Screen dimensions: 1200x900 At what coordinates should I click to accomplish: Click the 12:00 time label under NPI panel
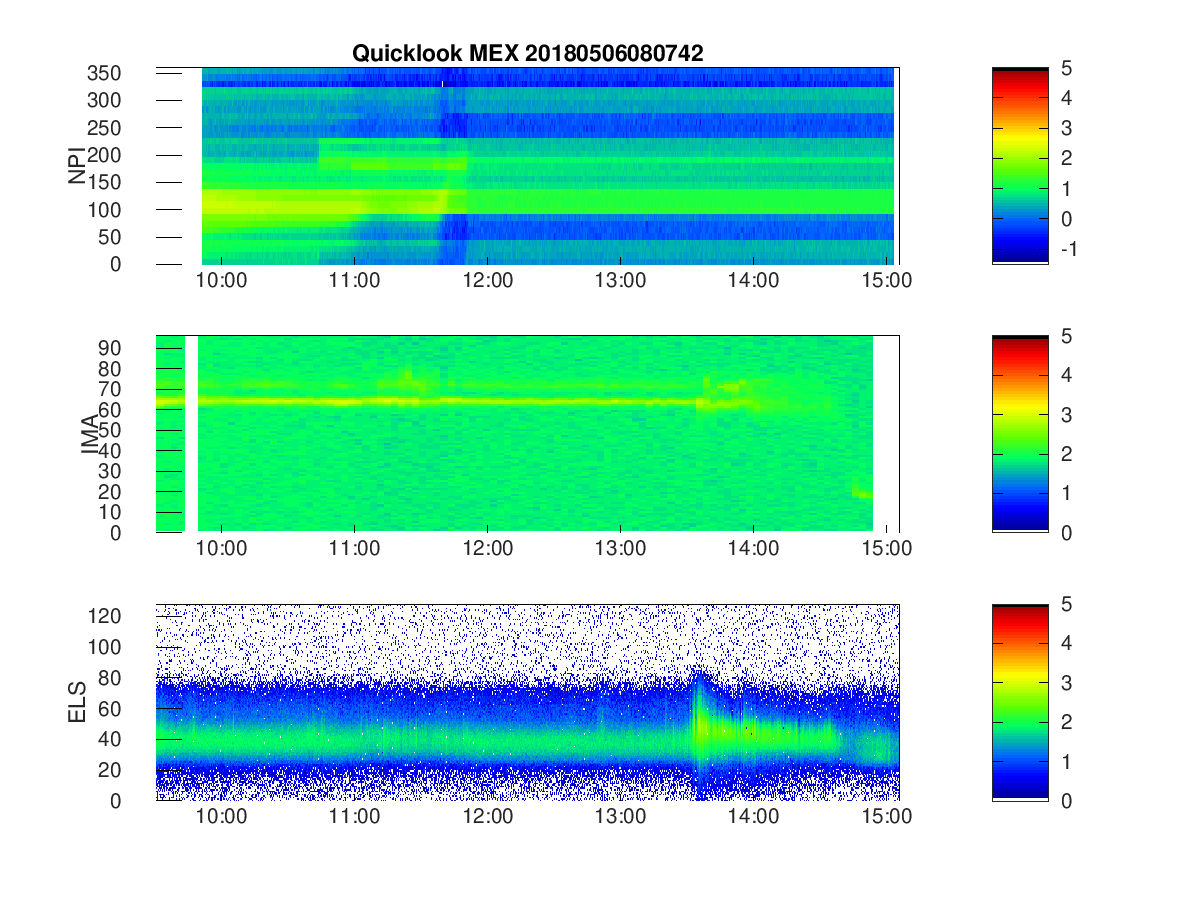point(487,280)
